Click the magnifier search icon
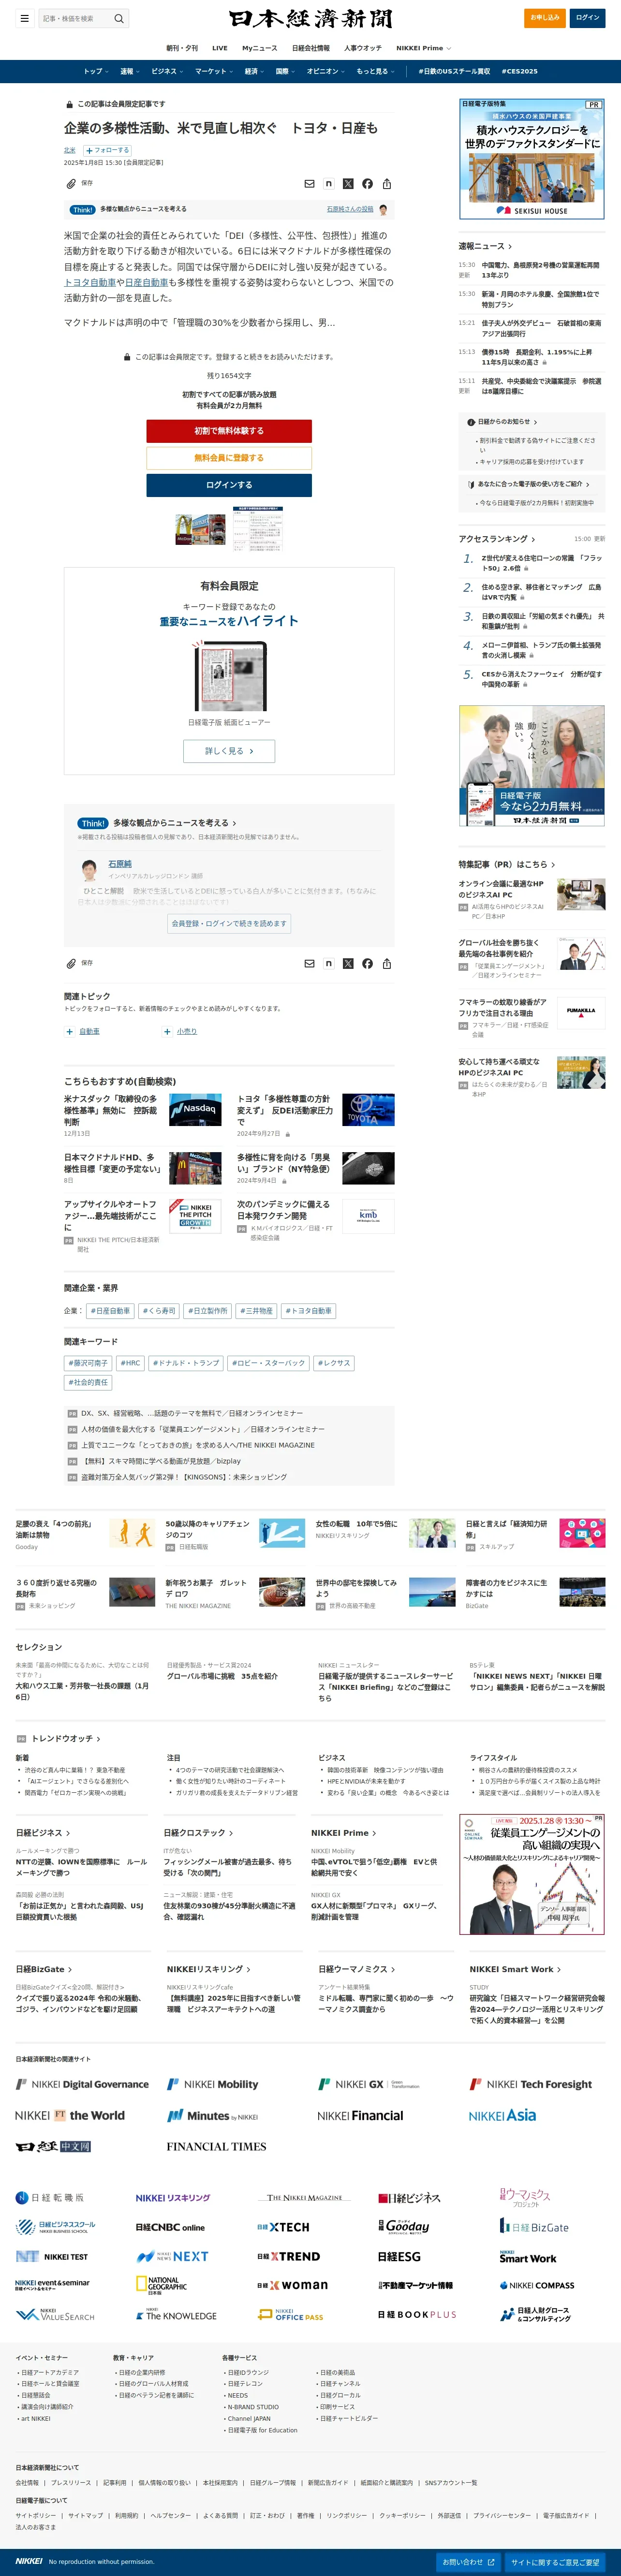This screenshot has height=2576, width=621. [x=119, y=18]
